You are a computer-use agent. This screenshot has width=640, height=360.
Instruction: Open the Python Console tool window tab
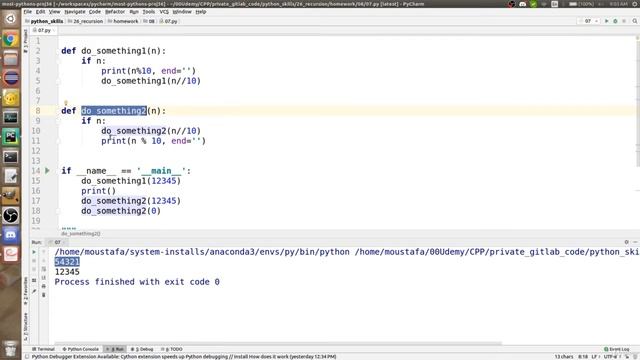pos(80,349)
